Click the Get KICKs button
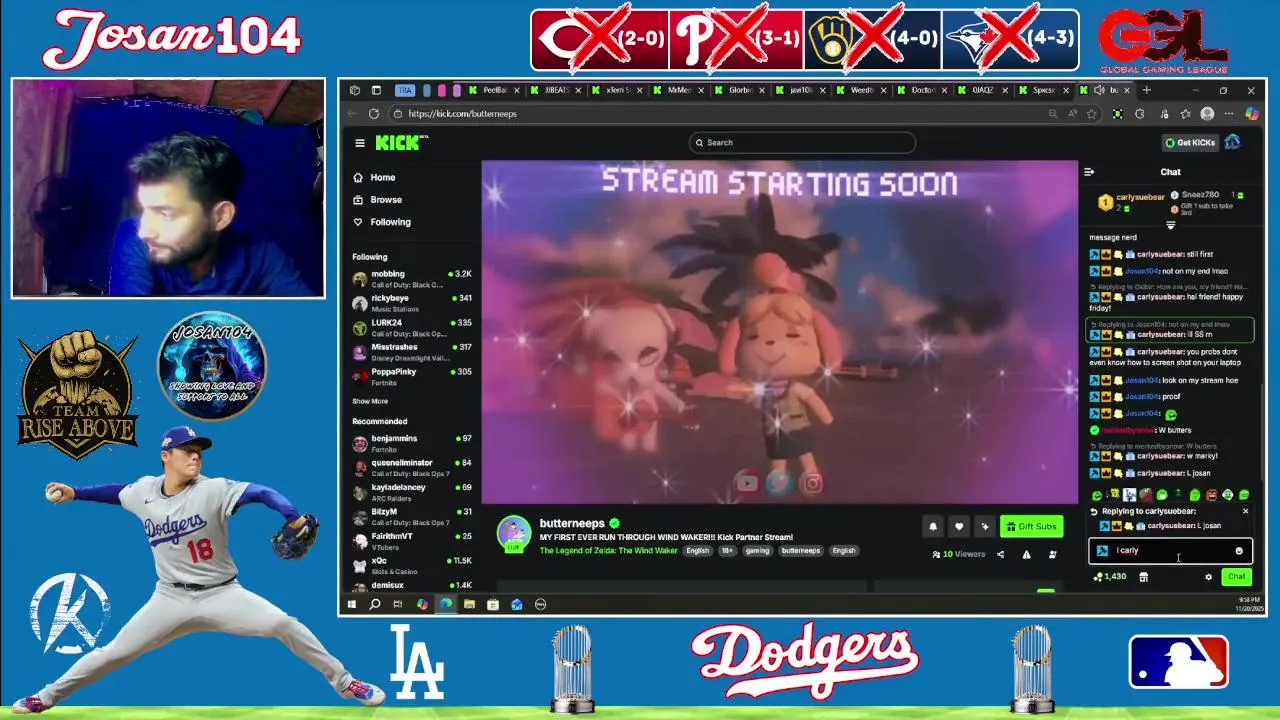 click(1189, 143)
